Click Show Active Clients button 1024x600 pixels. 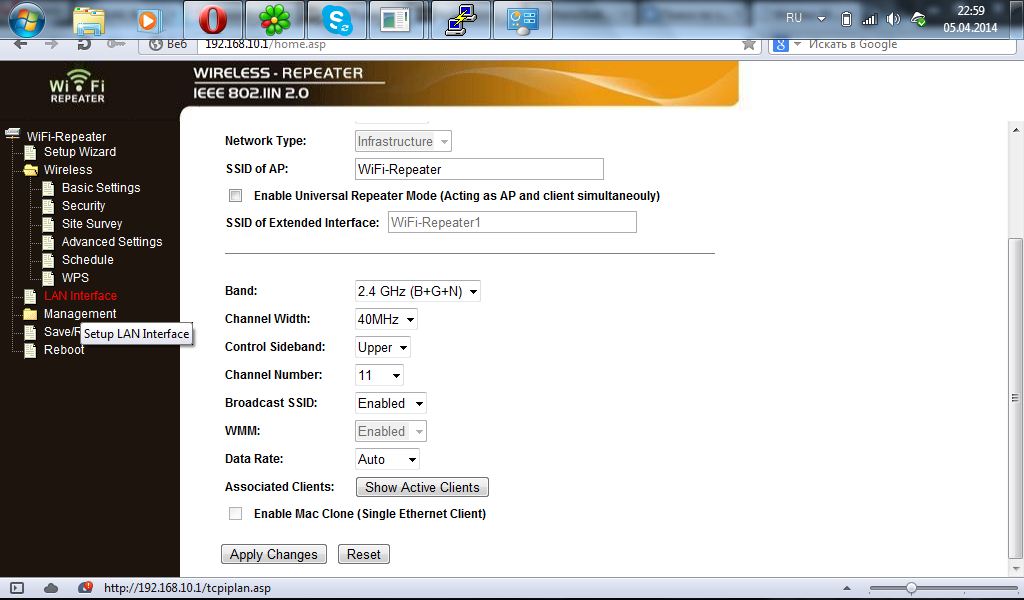(422, 487)
